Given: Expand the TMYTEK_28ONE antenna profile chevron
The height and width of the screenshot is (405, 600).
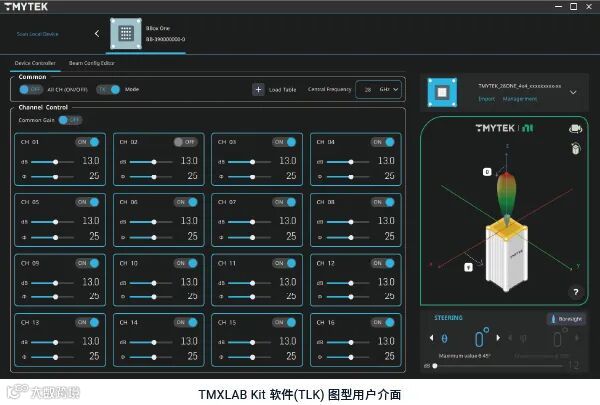Looking at the screenshot, I should pyautogui.click(x=573, y=92).
